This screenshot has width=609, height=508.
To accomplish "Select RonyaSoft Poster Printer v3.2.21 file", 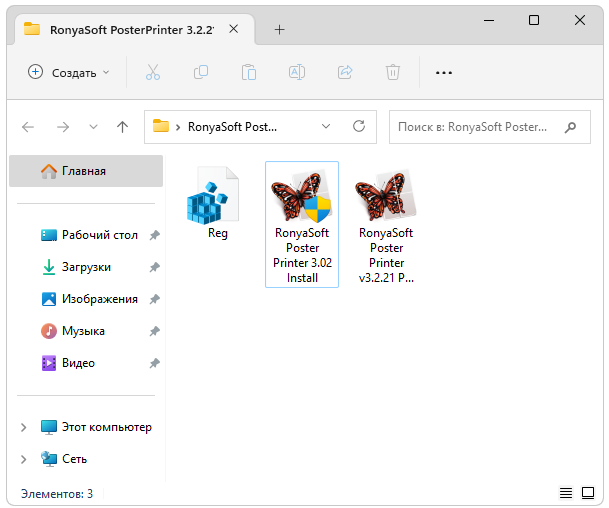I will point(386,224).
